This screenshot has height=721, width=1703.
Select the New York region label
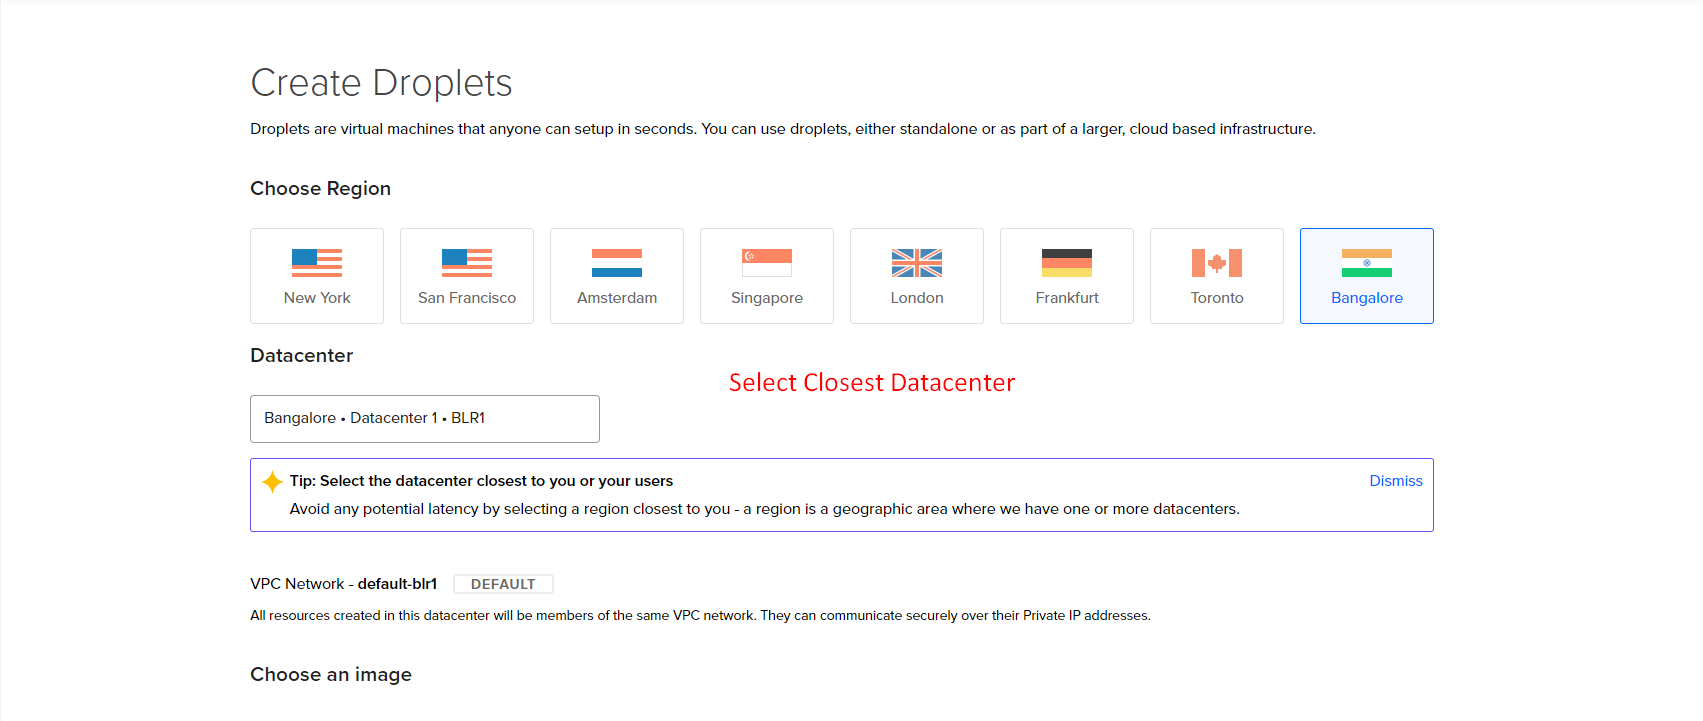[317, 298]
